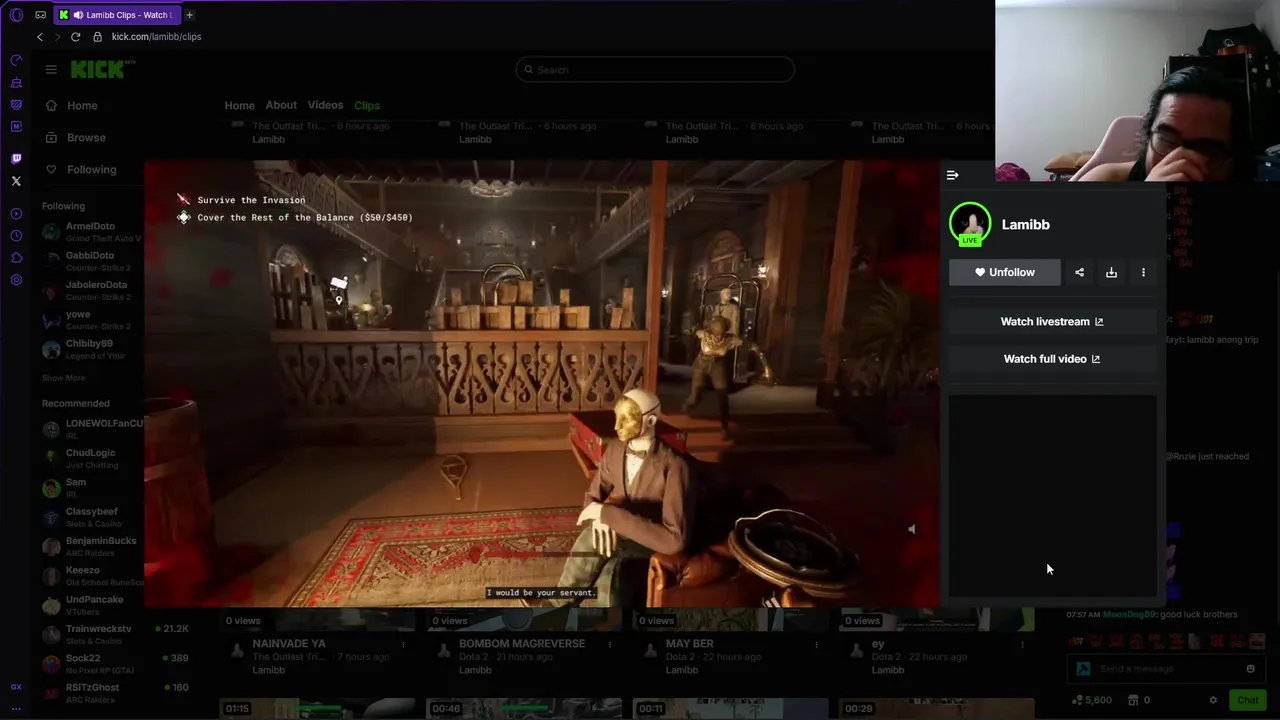Open GX Control in the Opera sidebar
The image size is (1280, 720).
pyautogui.click(x=16, y=61)
